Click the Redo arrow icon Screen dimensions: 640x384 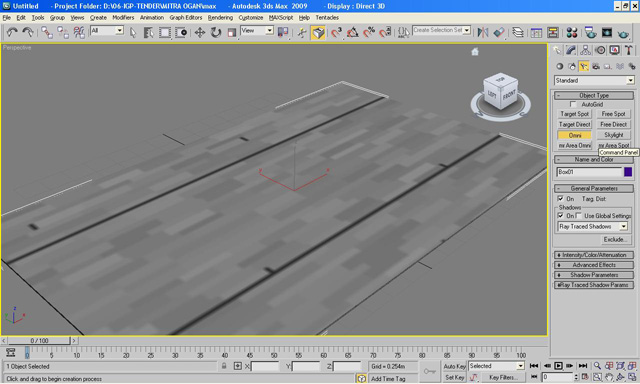pyautogui.click(x=28, y=32)
